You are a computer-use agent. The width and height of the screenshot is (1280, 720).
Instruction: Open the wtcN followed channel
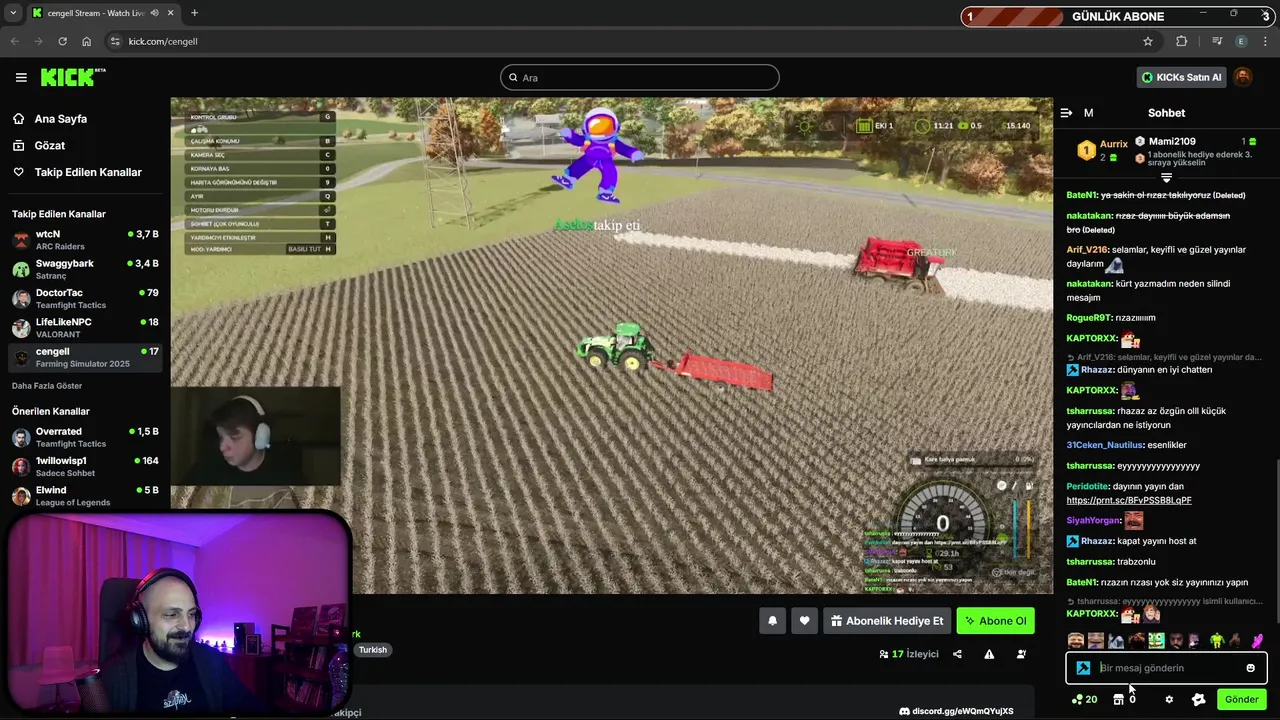click(85, 239)
